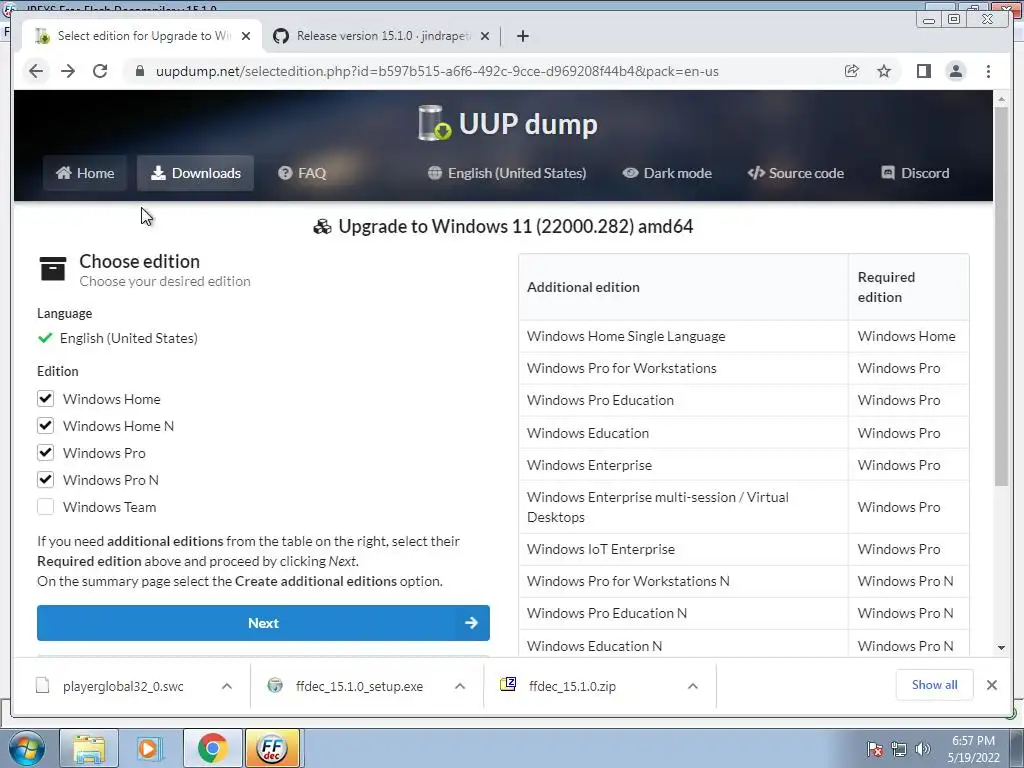
Task: Go back with the browser back arrow
Action: coord(36,71)
